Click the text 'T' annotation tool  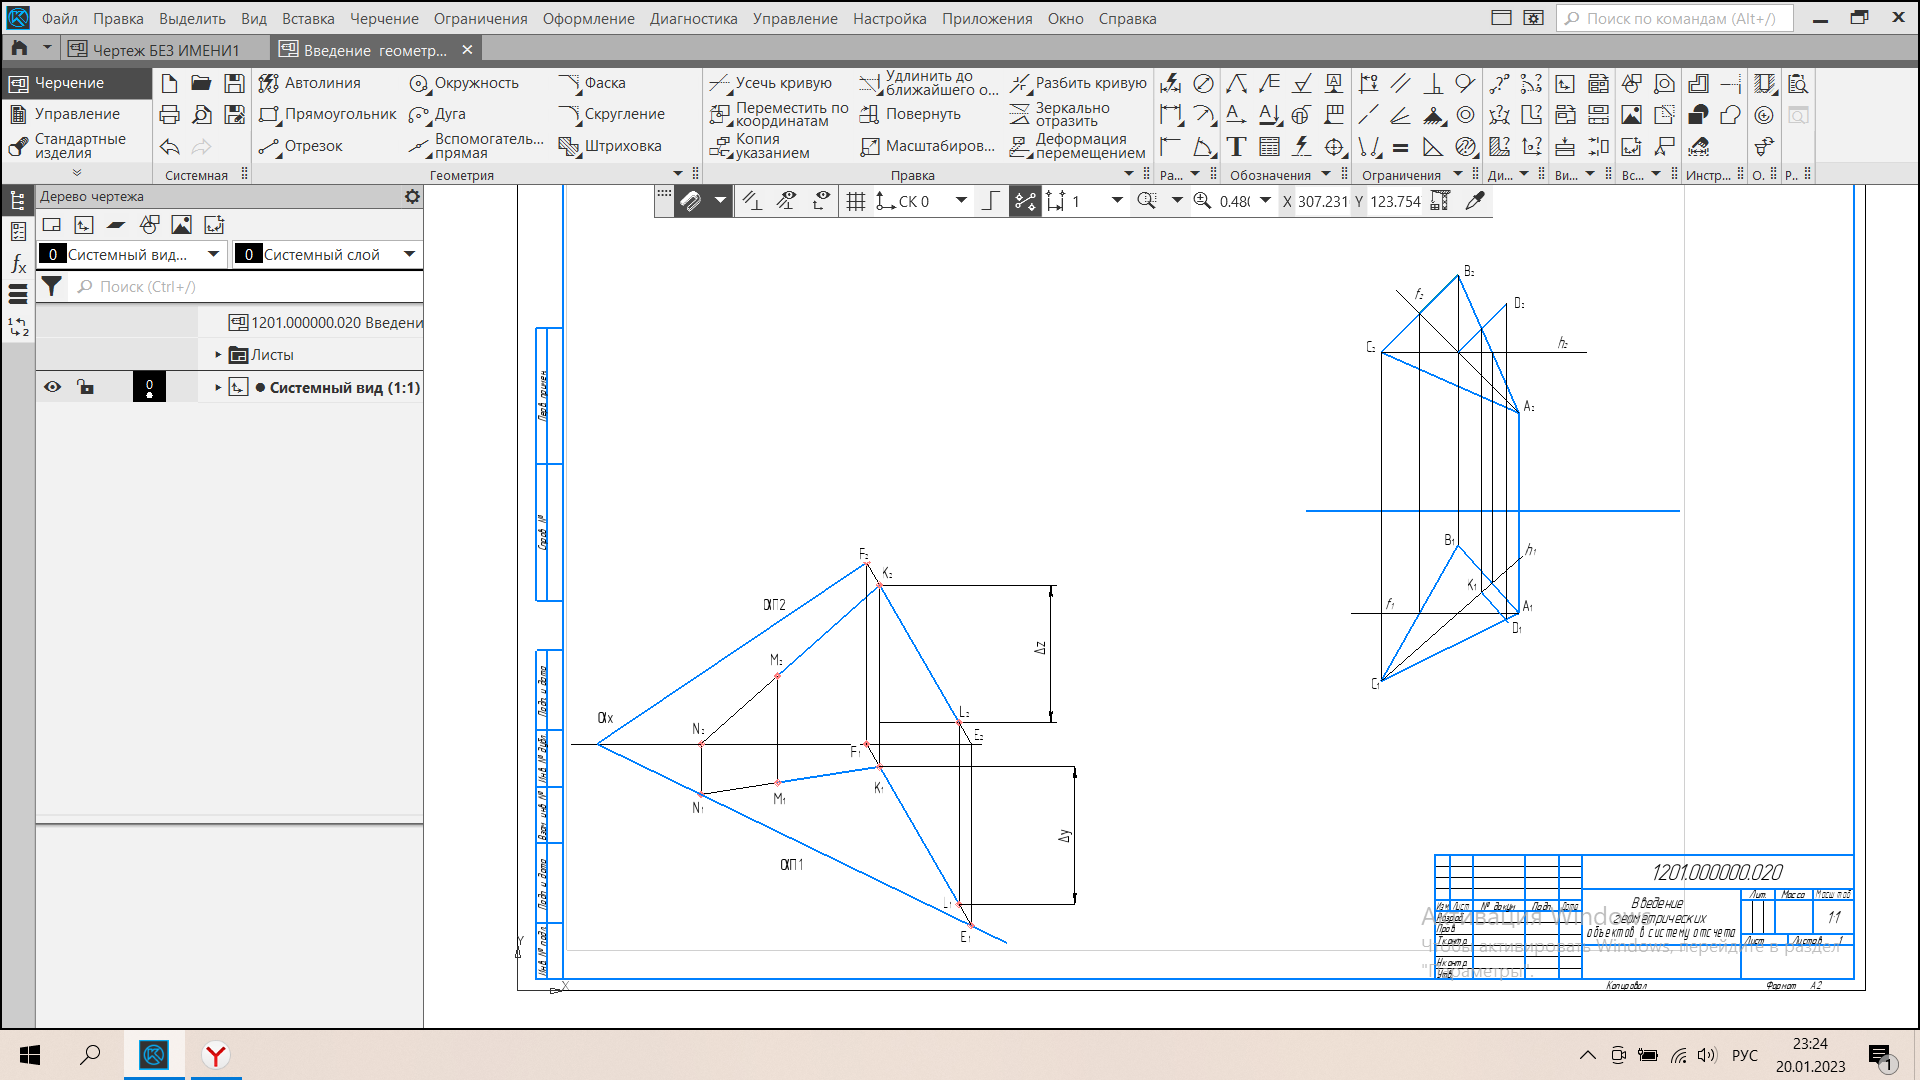[x=1236, y=147]
